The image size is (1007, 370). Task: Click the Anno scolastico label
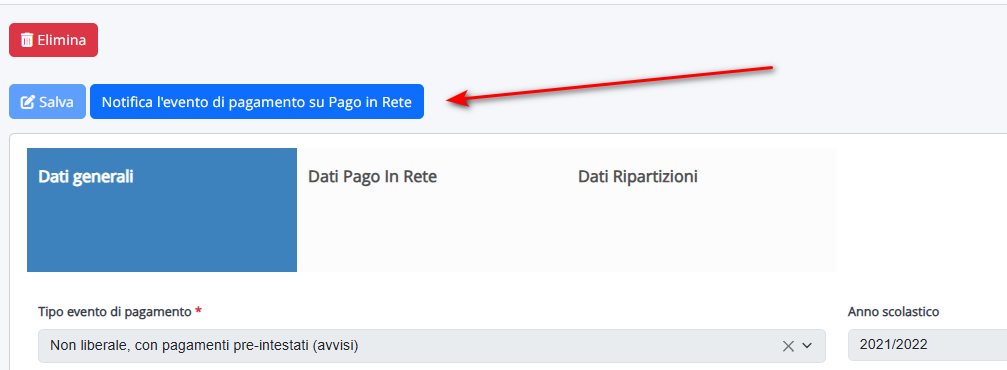(x=893, y=312)
